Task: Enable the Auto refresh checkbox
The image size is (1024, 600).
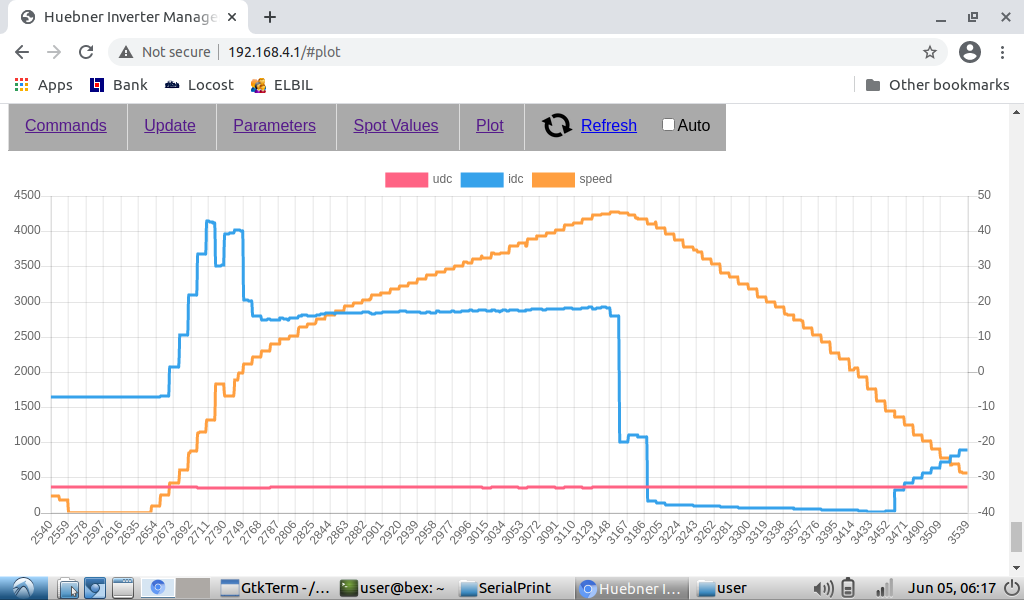Action: [x=668, y=125]
